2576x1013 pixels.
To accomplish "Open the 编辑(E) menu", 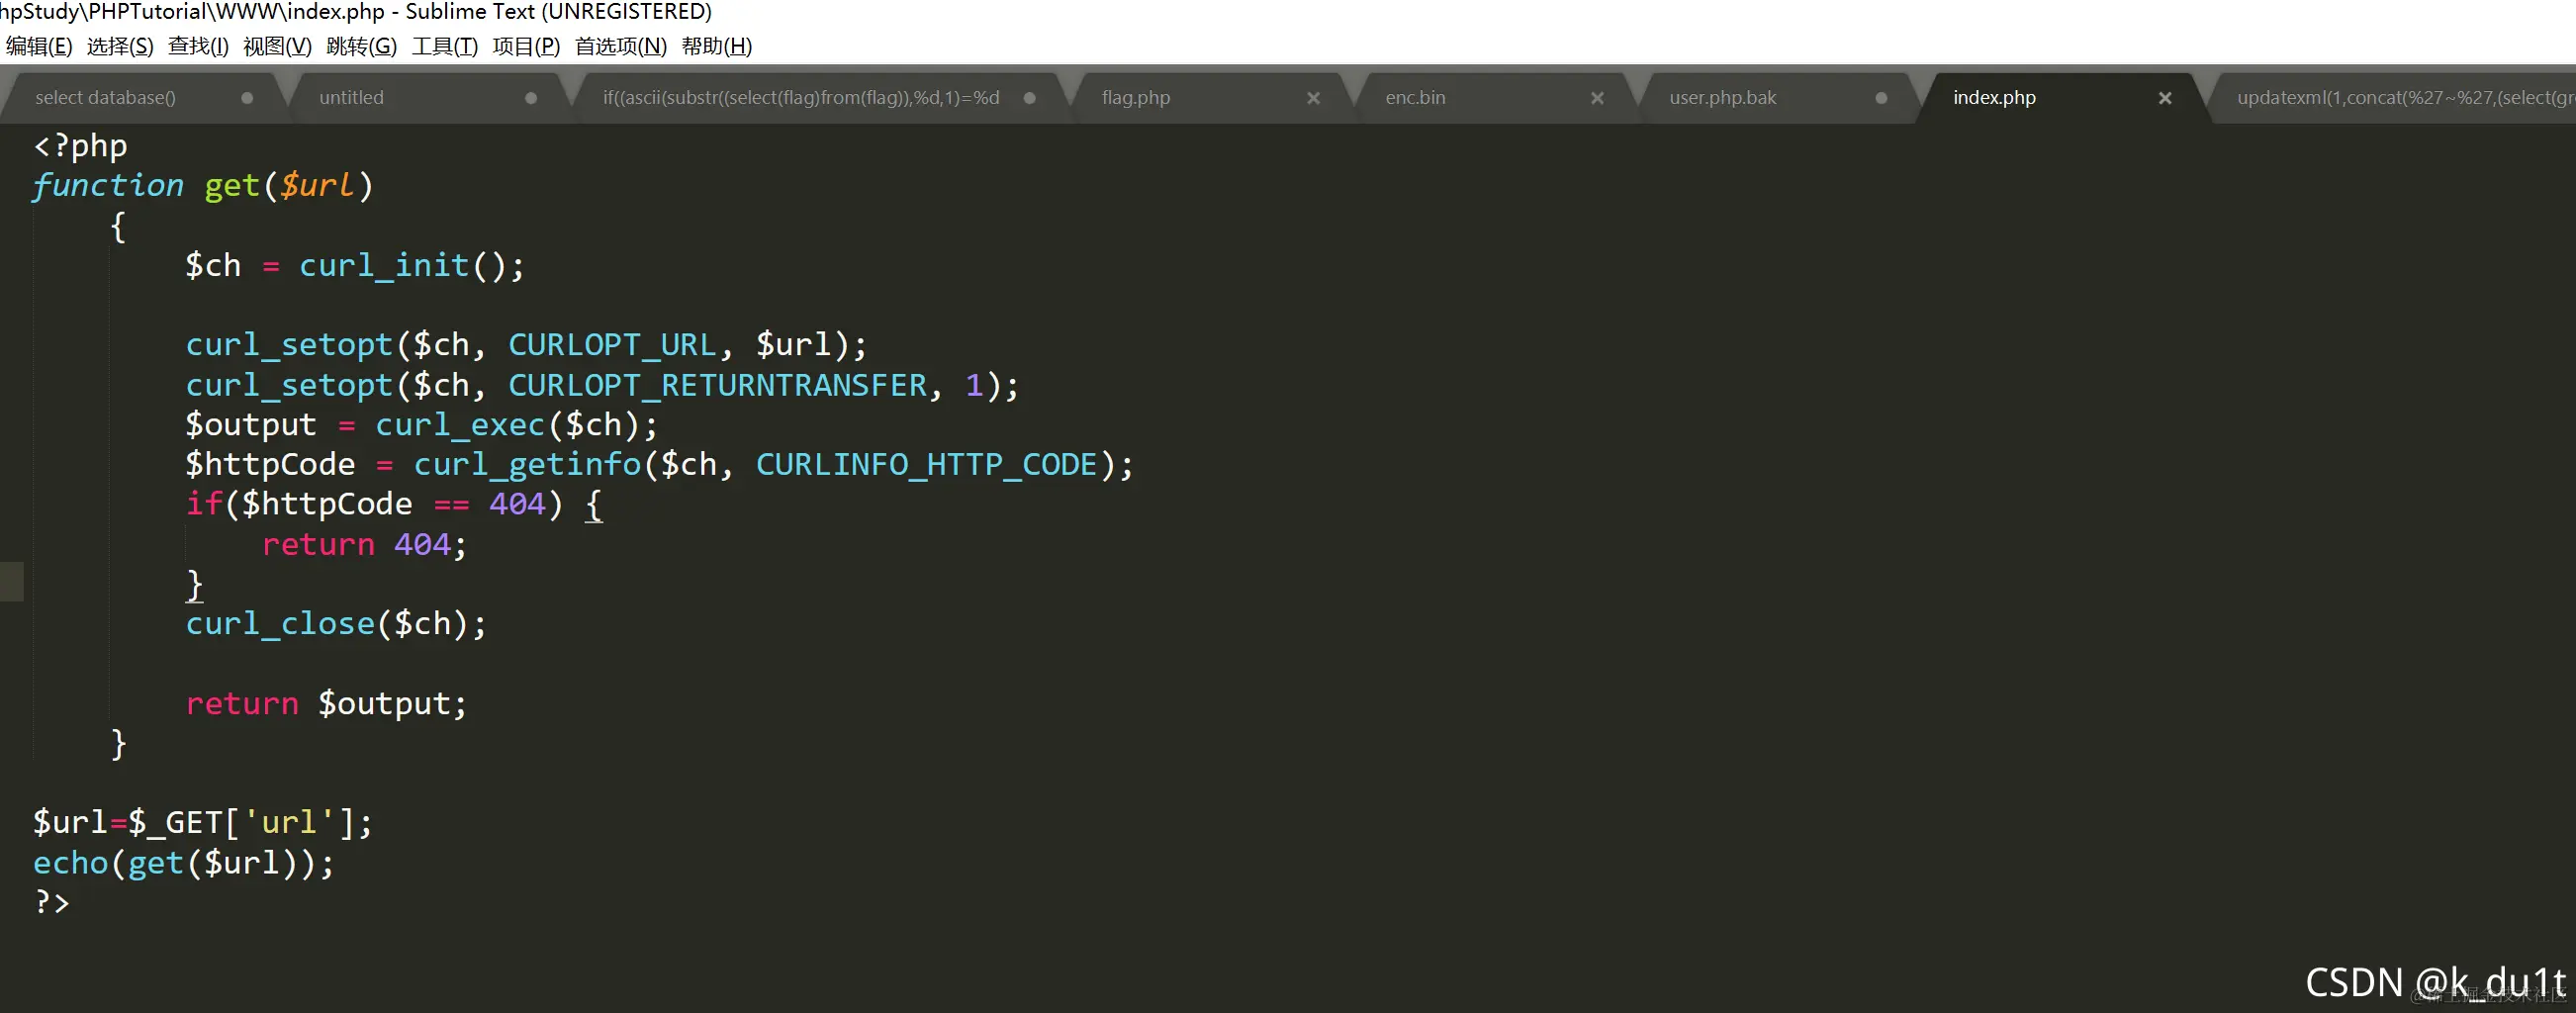I will (39, 46).
